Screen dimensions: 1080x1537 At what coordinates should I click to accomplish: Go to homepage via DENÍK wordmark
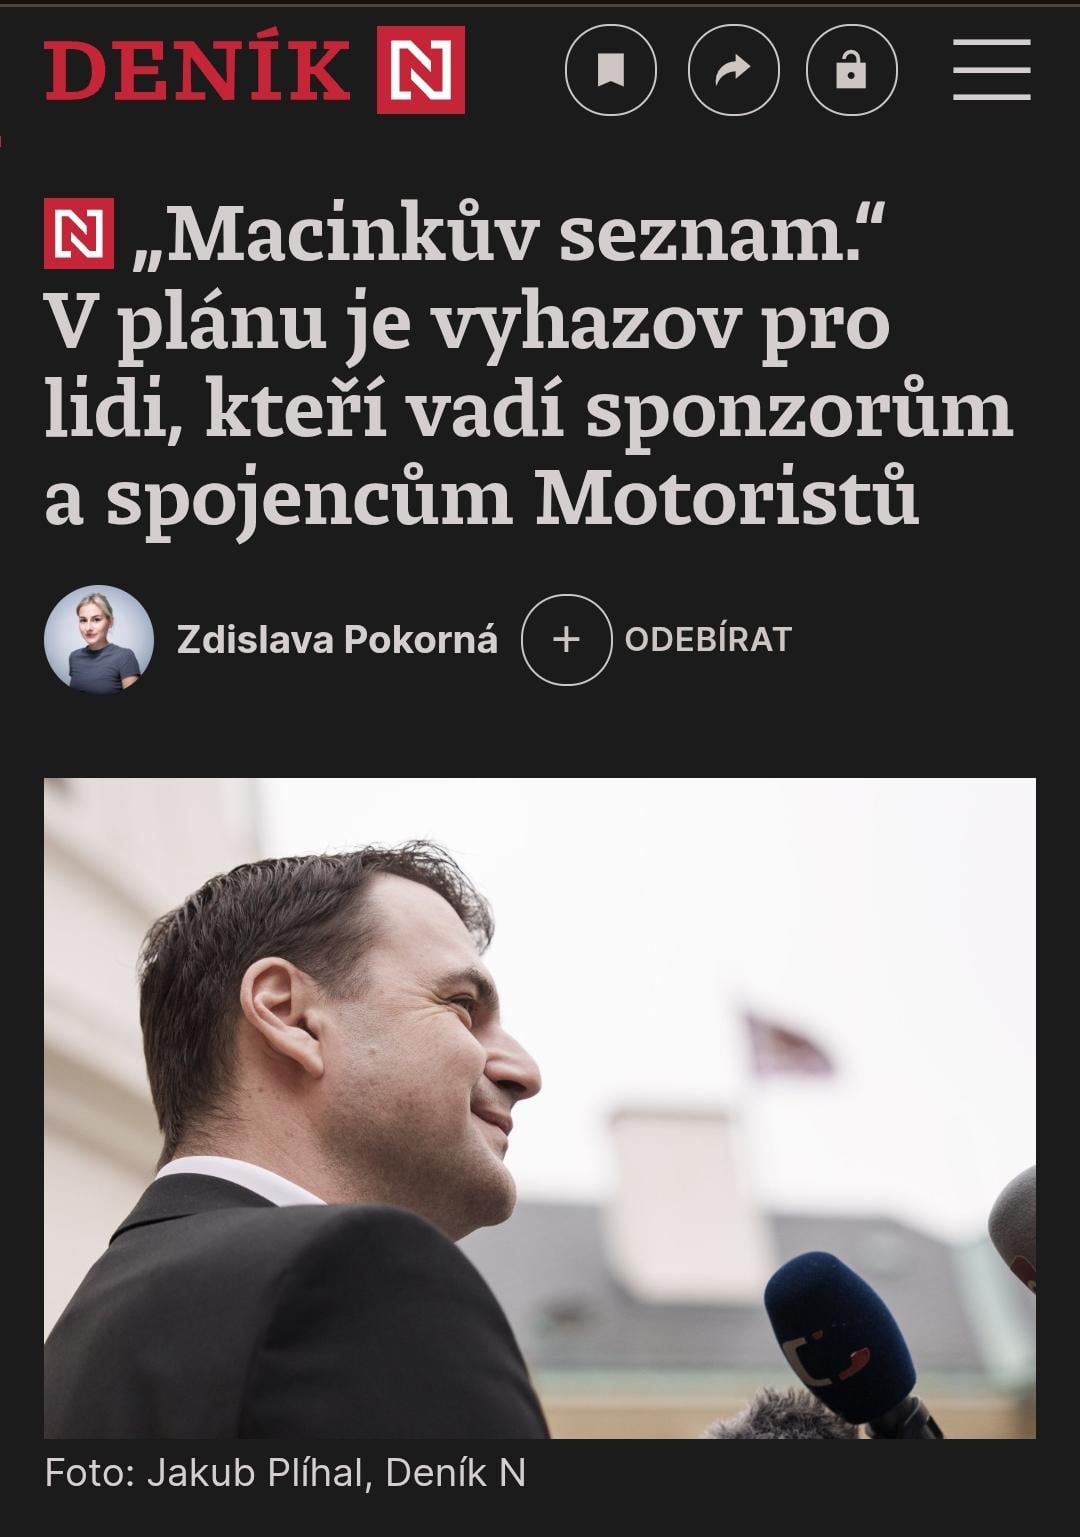pyautogui.click(x=197, y=70)
